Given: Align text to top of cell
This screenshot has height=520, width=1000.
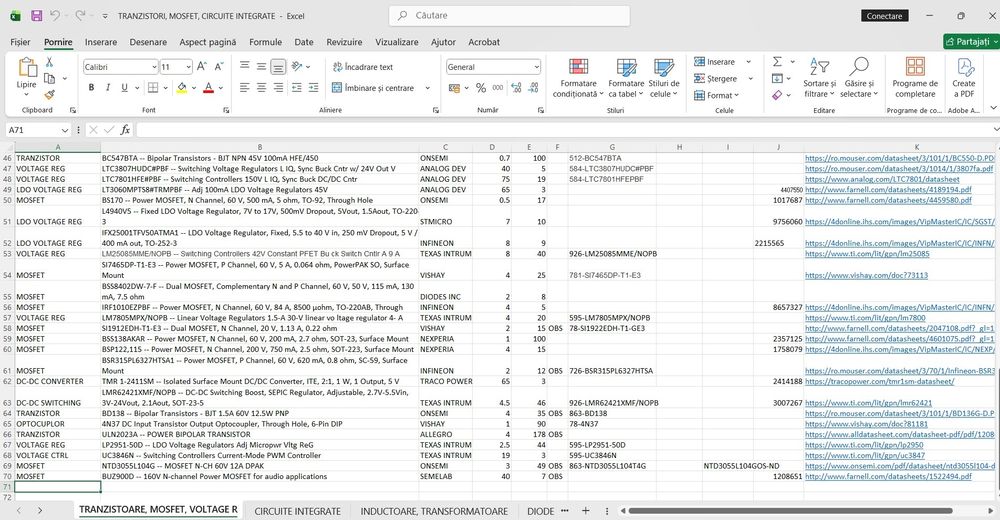Looking at the screenshot, I should coord(245,66).
